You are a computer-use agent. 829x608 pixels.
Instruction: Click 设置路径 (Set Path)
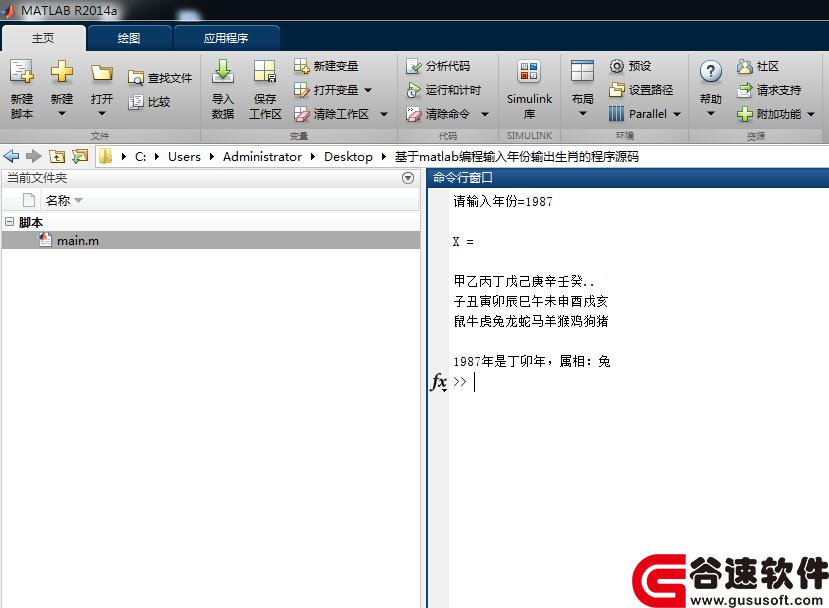(641, 90)
